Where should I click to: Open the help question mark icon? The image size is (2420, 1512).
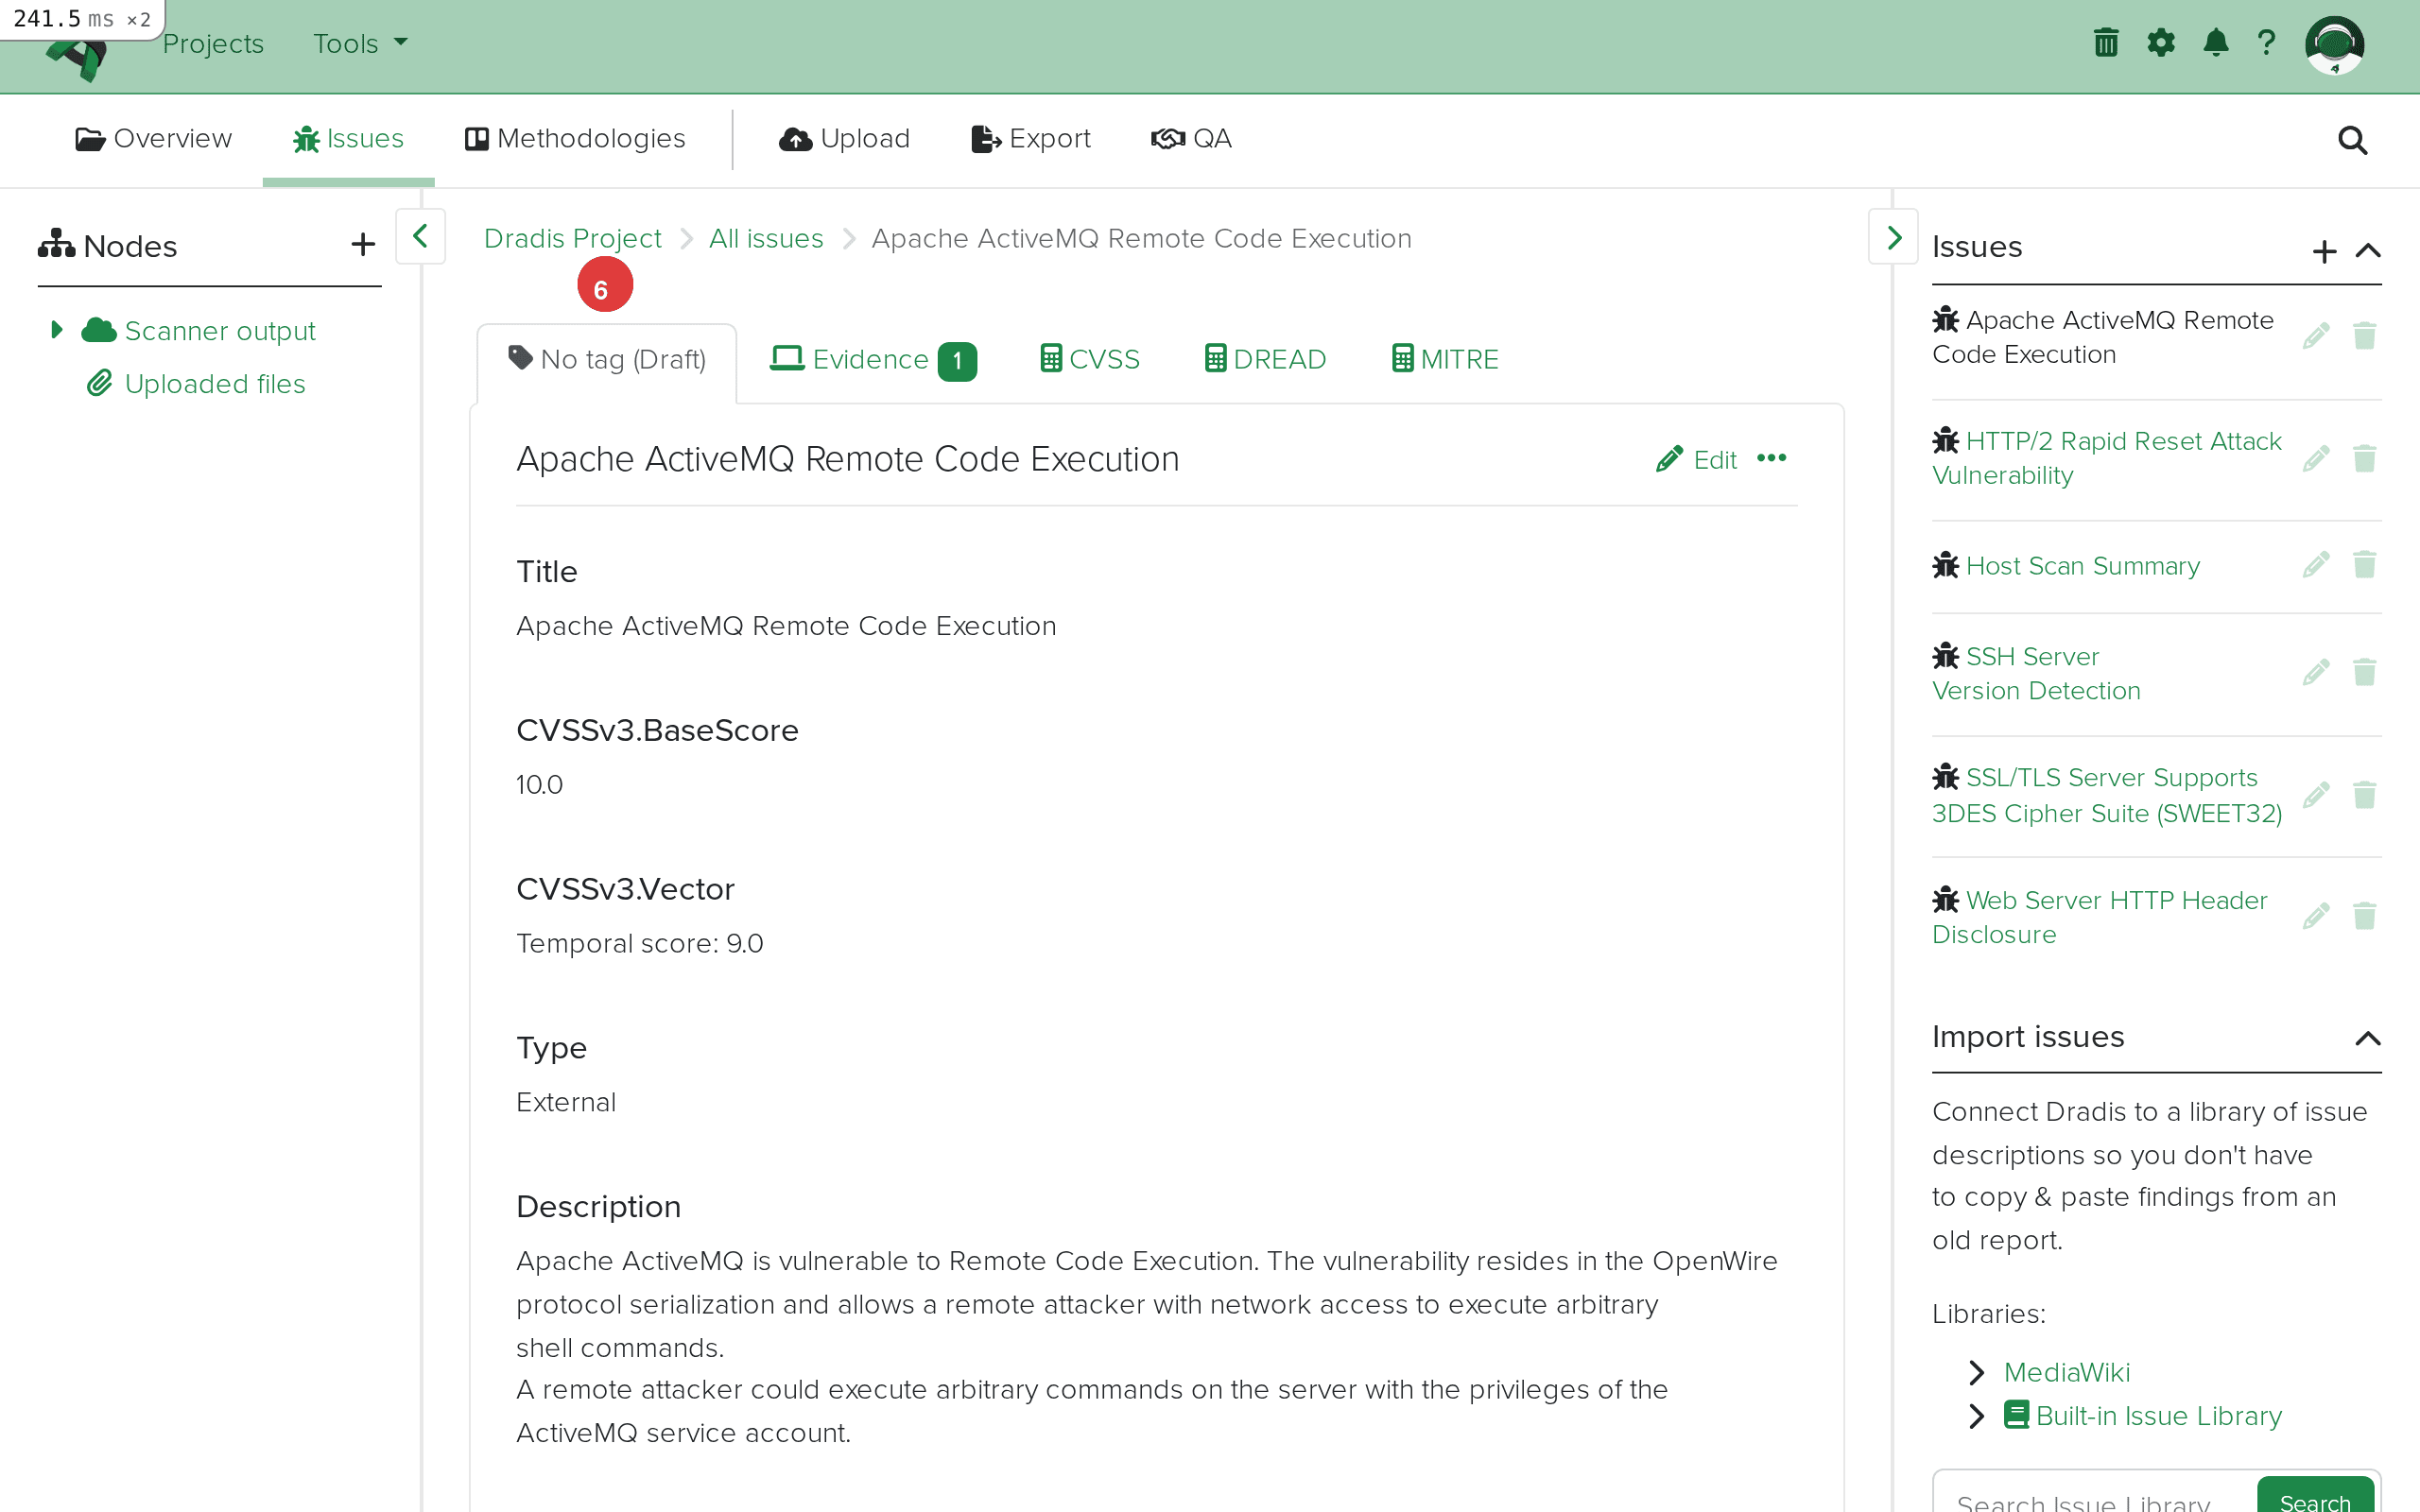point(2267,42)
